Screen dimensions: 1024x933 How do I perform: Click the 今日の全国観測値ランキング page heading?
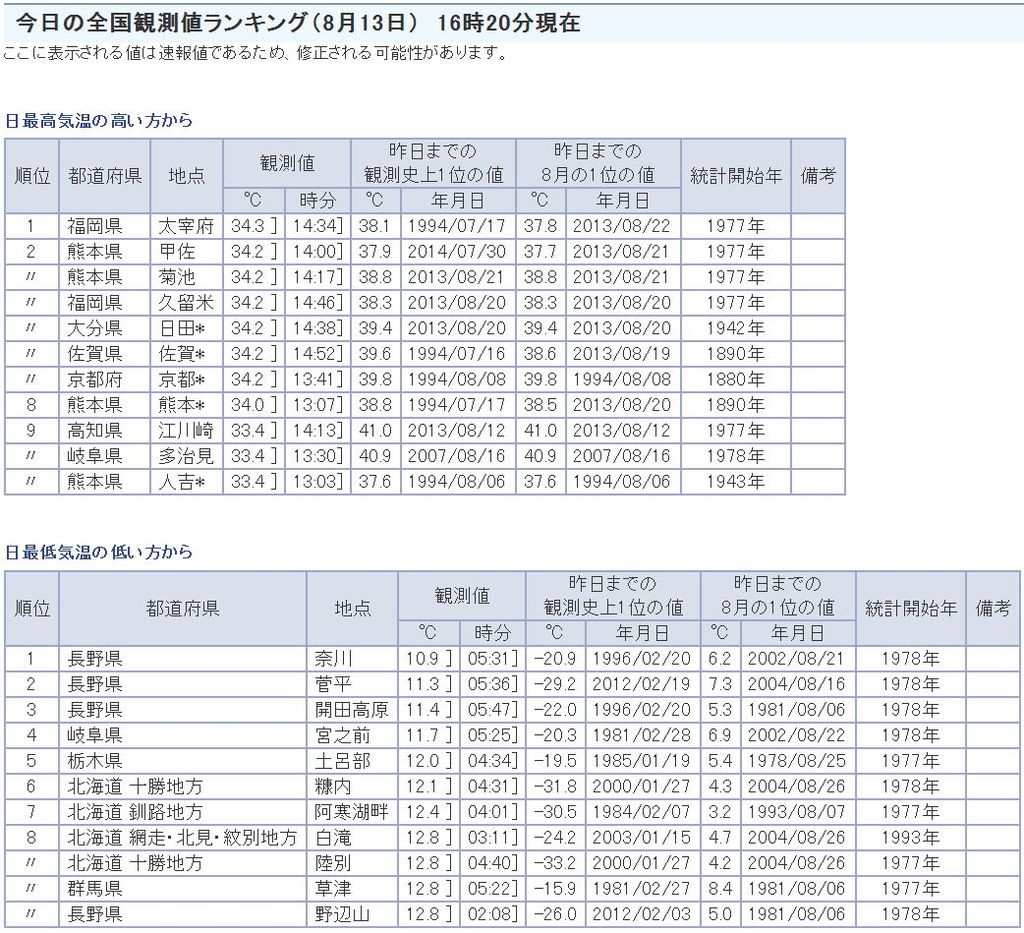click(298, 23)
